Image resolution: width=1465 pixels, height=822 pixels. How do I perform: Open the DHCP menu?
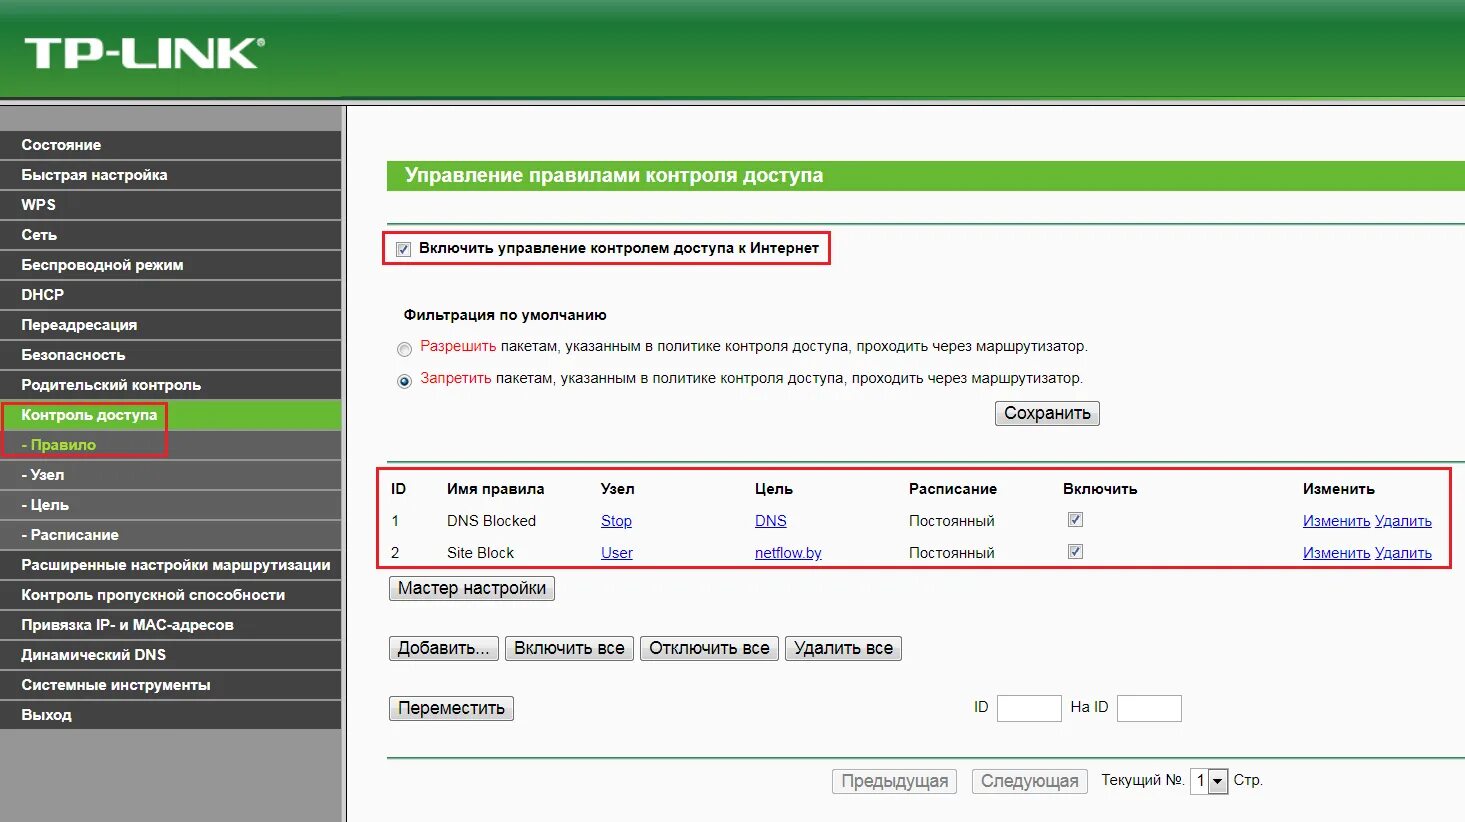(x=170, y=295)
